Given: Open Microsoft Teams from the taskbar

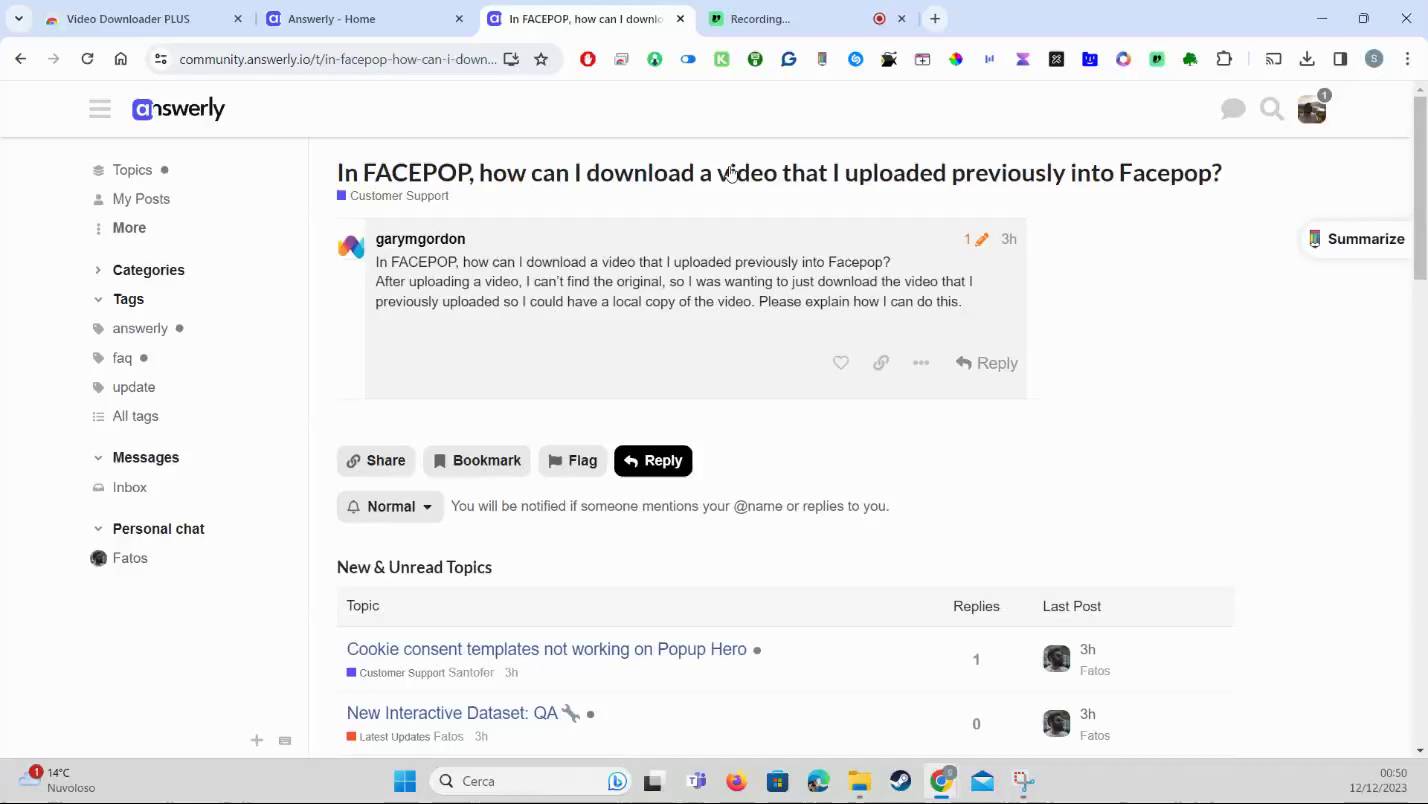Looking at the screenshot, I should [695, 781].
